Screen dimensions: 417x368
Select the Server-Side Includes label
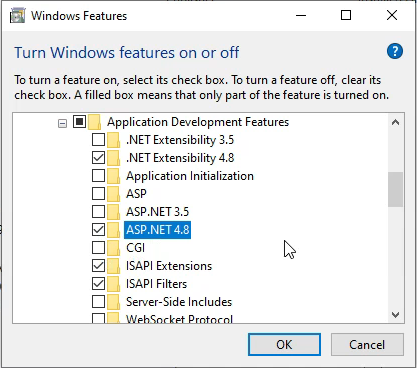pyautogui.click(x=179, y=302)
